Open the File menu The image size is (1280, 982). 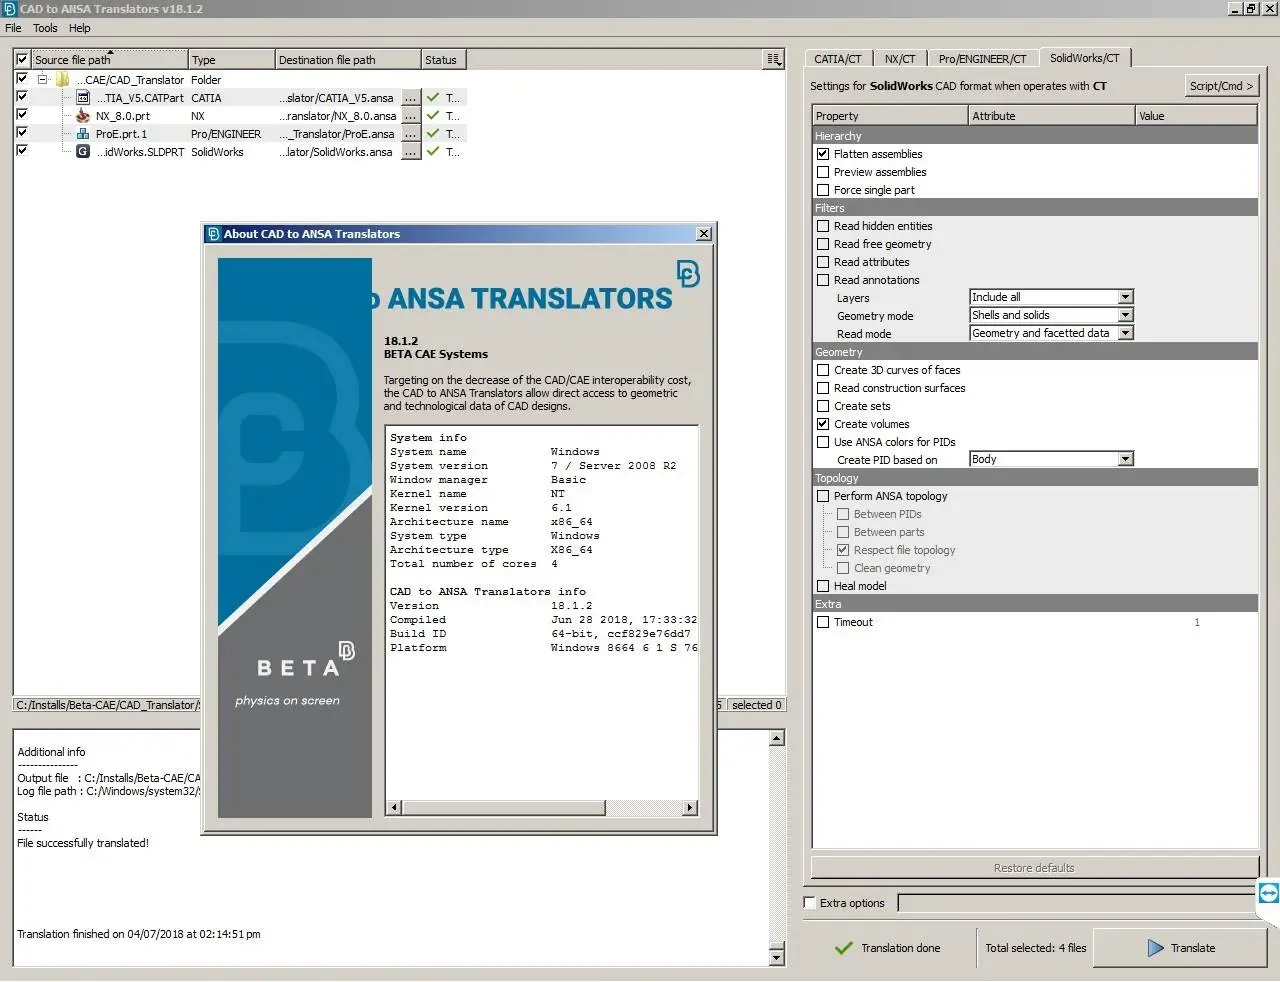pos(13,28)
